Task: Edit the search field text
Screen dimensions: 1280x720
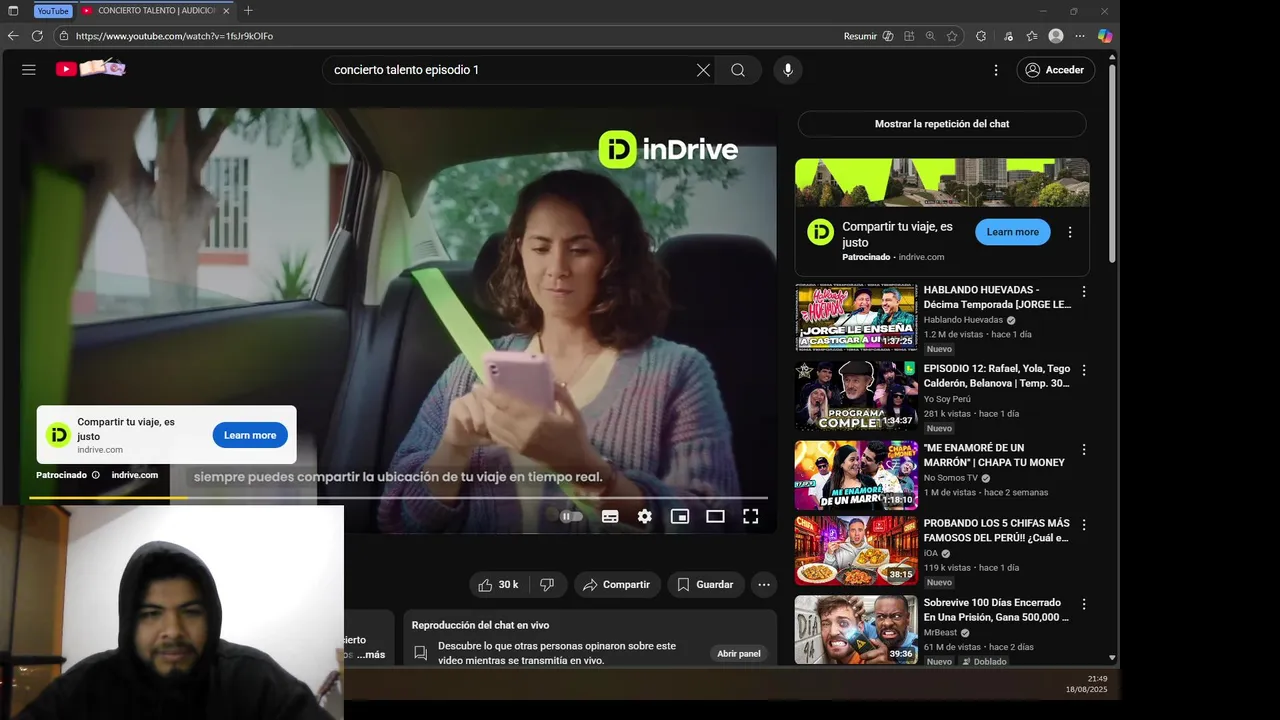Action: coord(510,70)
